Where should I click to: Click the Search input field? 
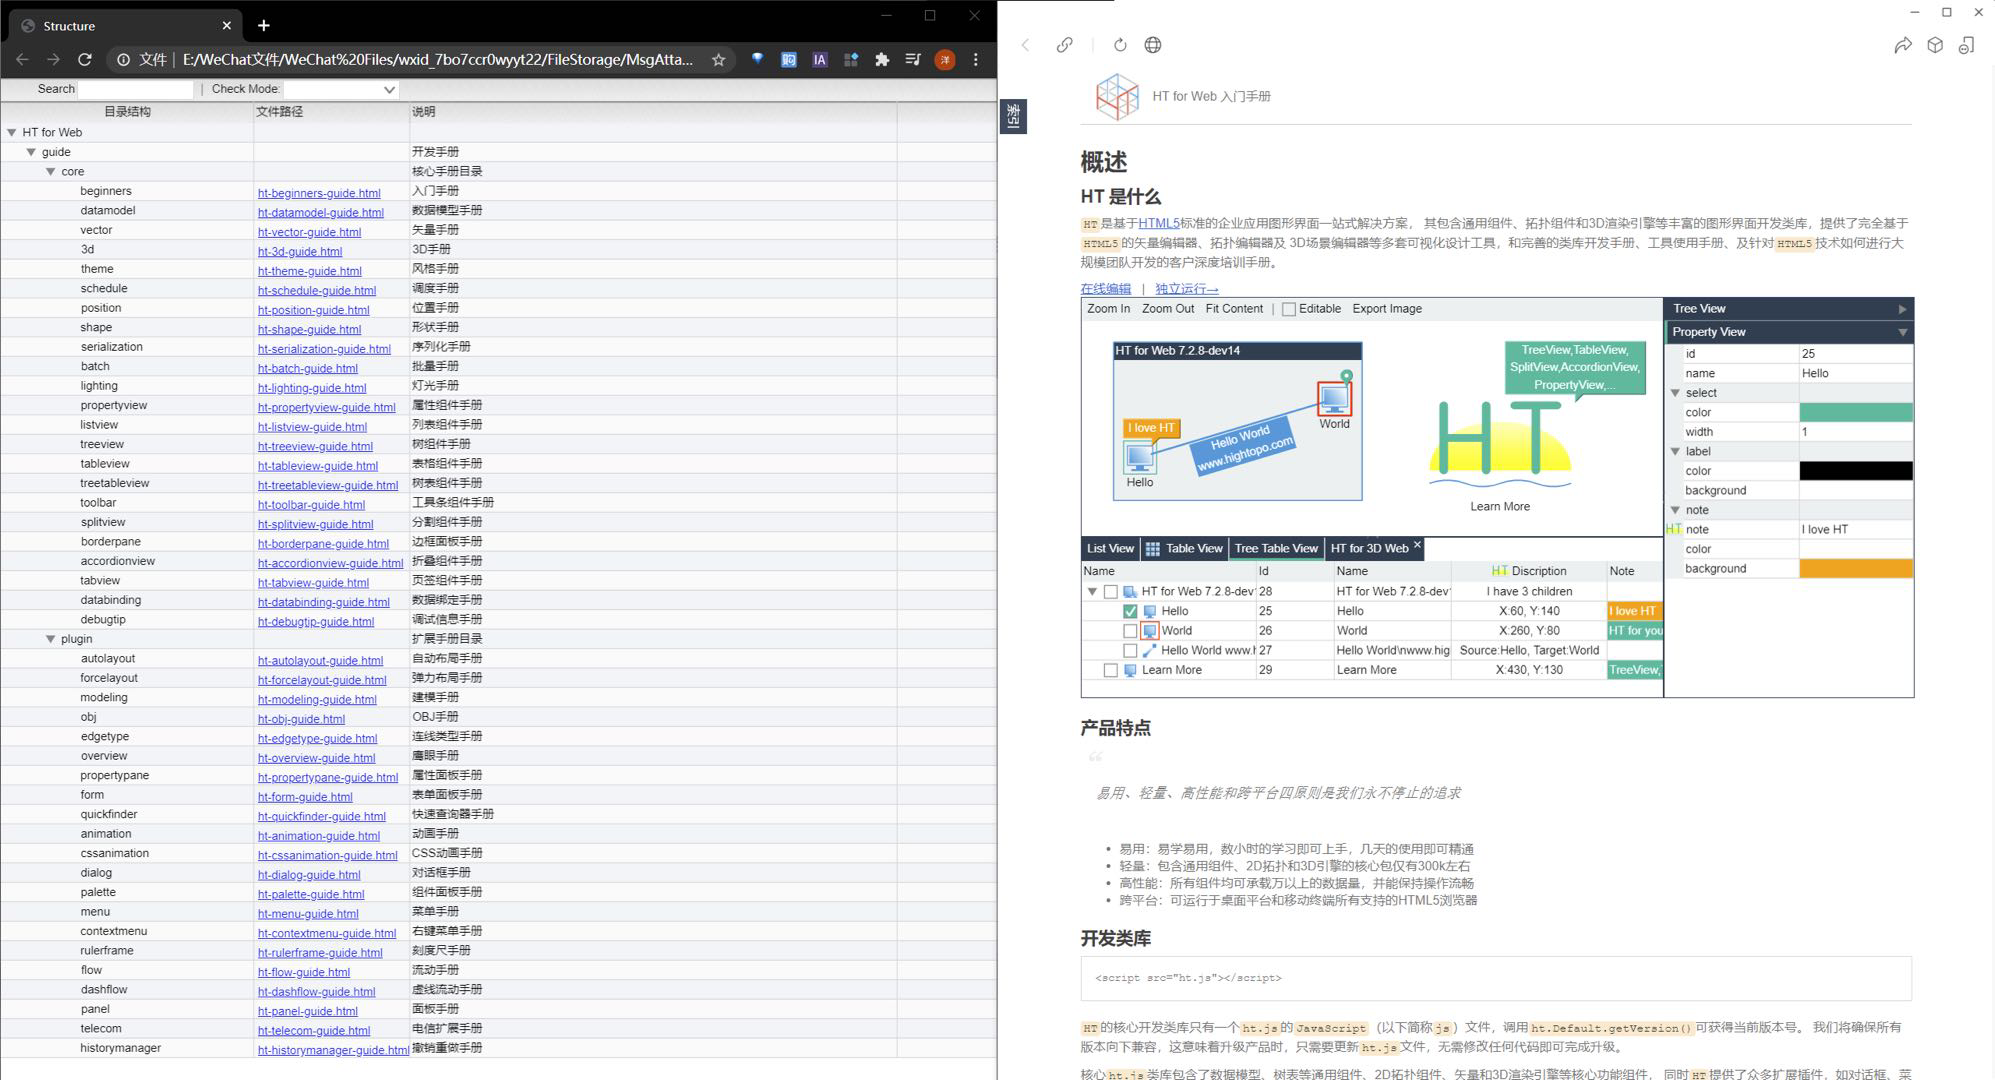coord(135,89)
